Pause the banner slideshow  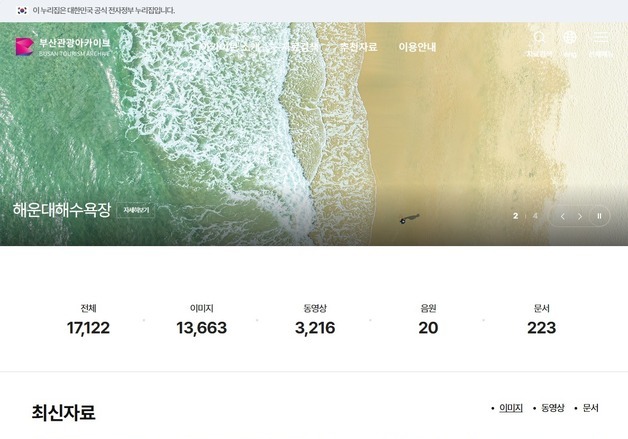[599, 216]
